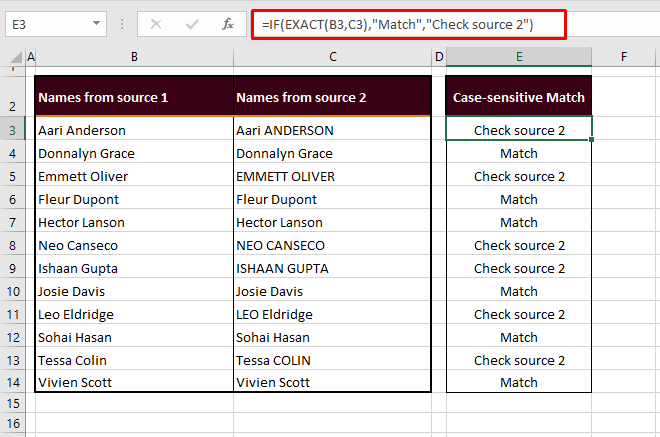Click the Insert Function fx icon
Image resolution: width=660 pixels, height=437 pixels.
click(x=226, y=24)
